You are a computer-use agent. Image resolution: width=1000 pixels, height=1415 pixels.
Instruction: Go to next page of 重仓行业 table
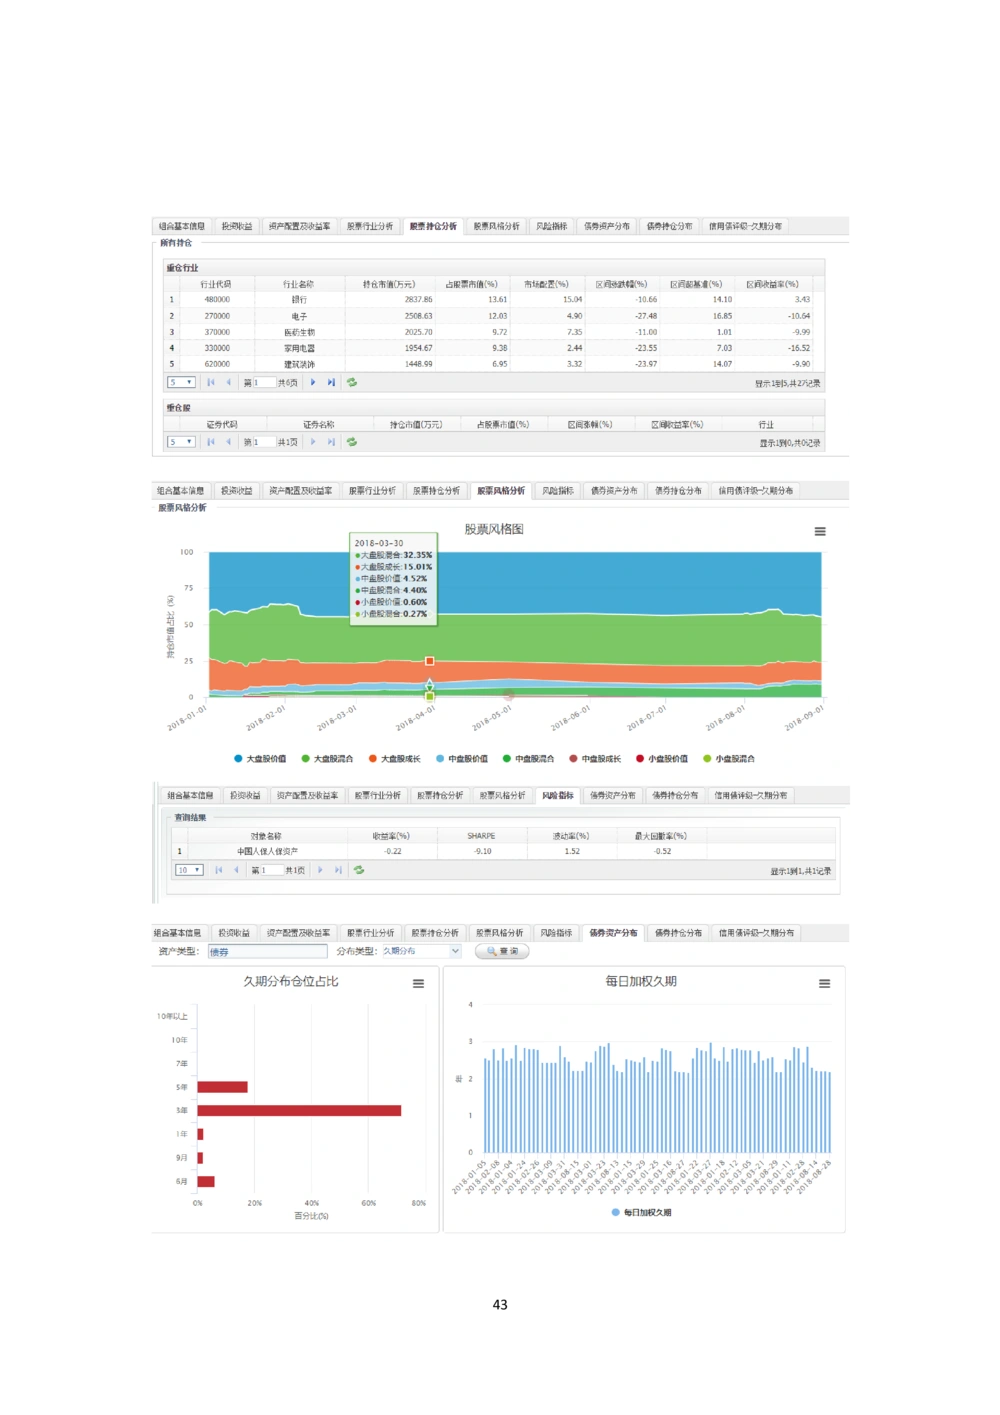click(x=313, y=382)
